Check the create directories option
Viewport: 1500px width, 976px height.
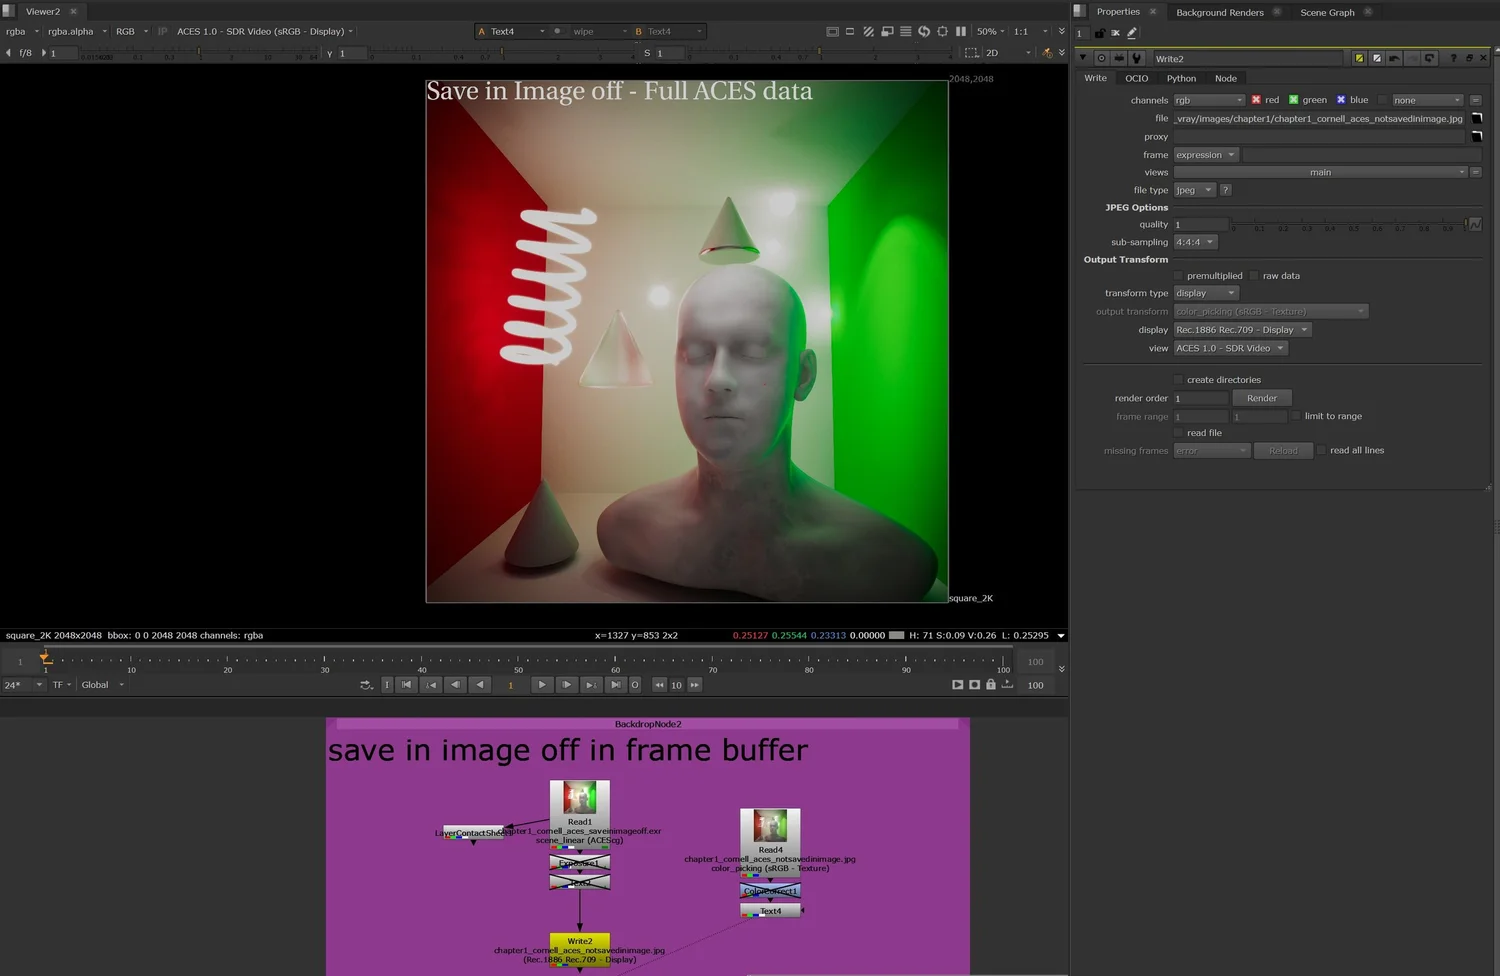click(1180, 380)
